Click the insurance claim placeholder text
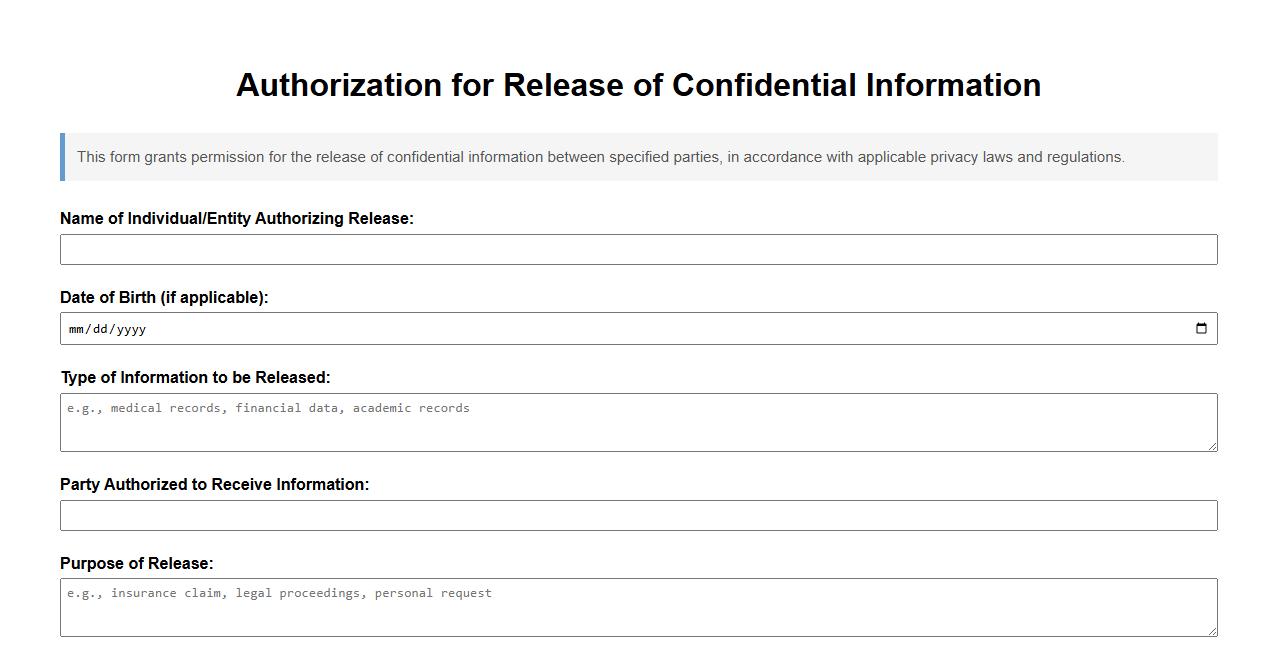Viewport: 1278px width, 650px height. (x=279, y=593)
